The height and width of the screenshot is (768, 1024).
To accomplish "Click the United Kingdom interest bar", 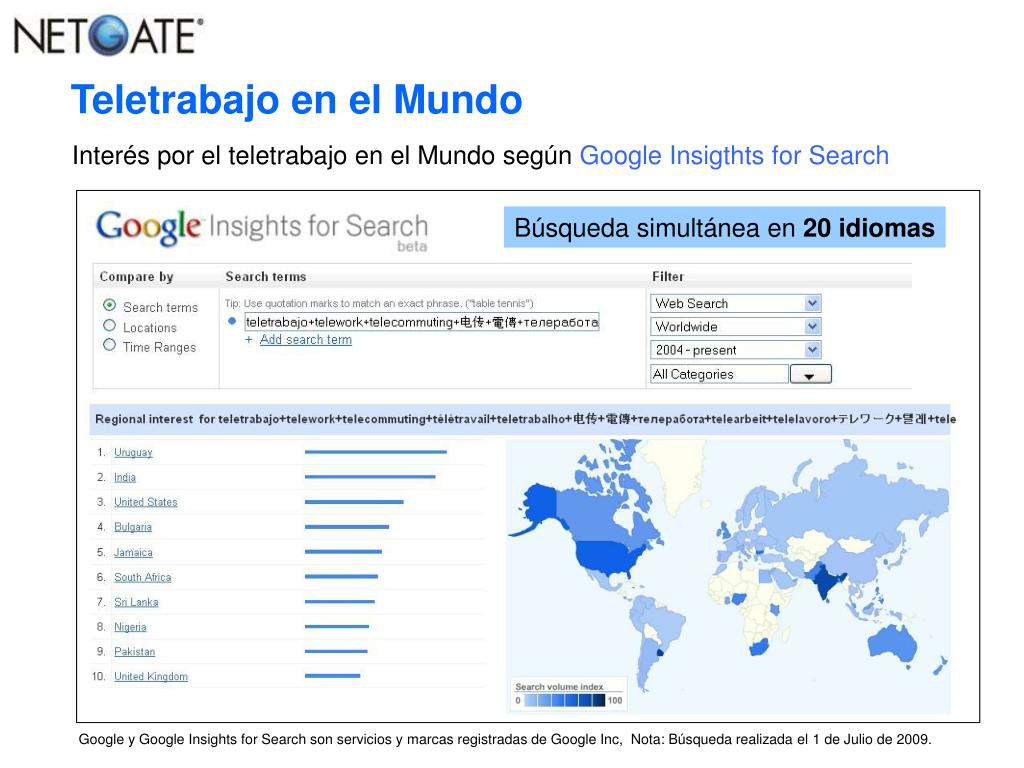I will coord(332,676).
